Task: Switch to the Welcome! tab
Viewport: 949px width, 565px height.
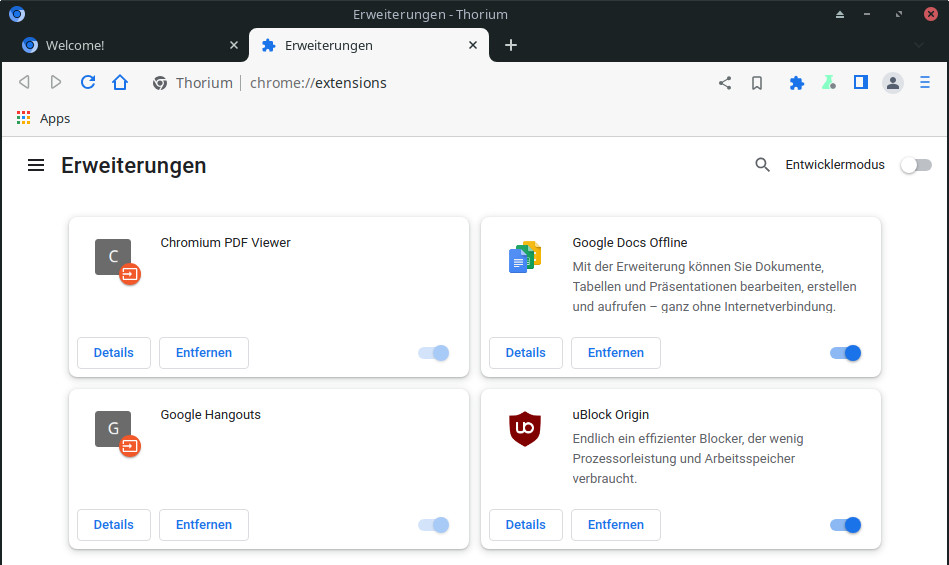Action: tap(125, 45)
